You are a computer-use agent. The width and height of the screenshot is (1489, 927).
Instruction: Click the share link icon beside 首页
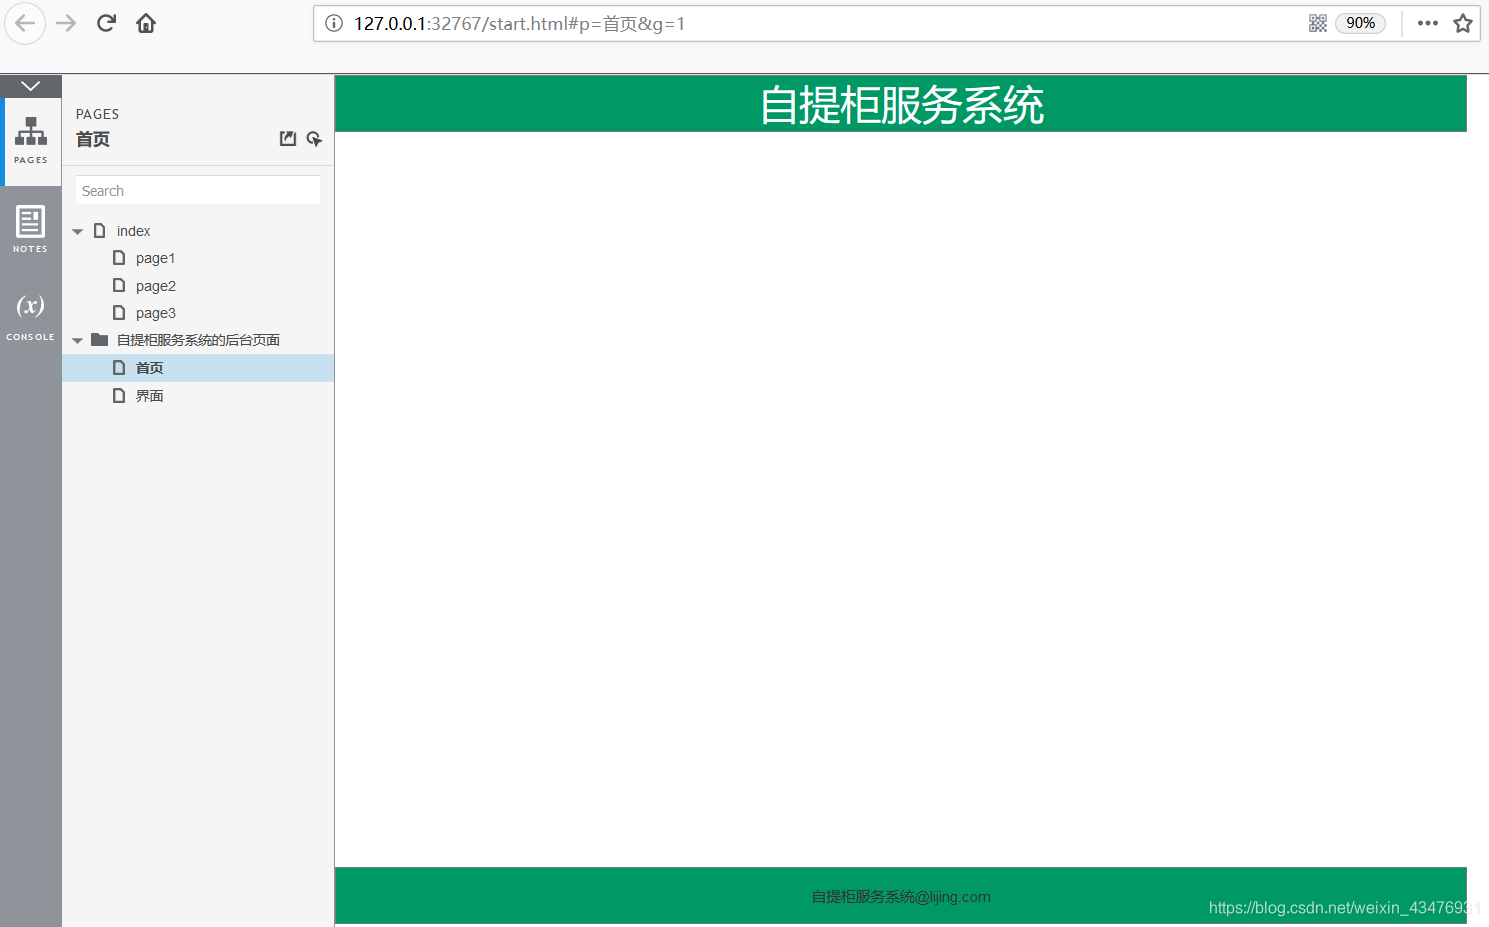click(314, 139)
